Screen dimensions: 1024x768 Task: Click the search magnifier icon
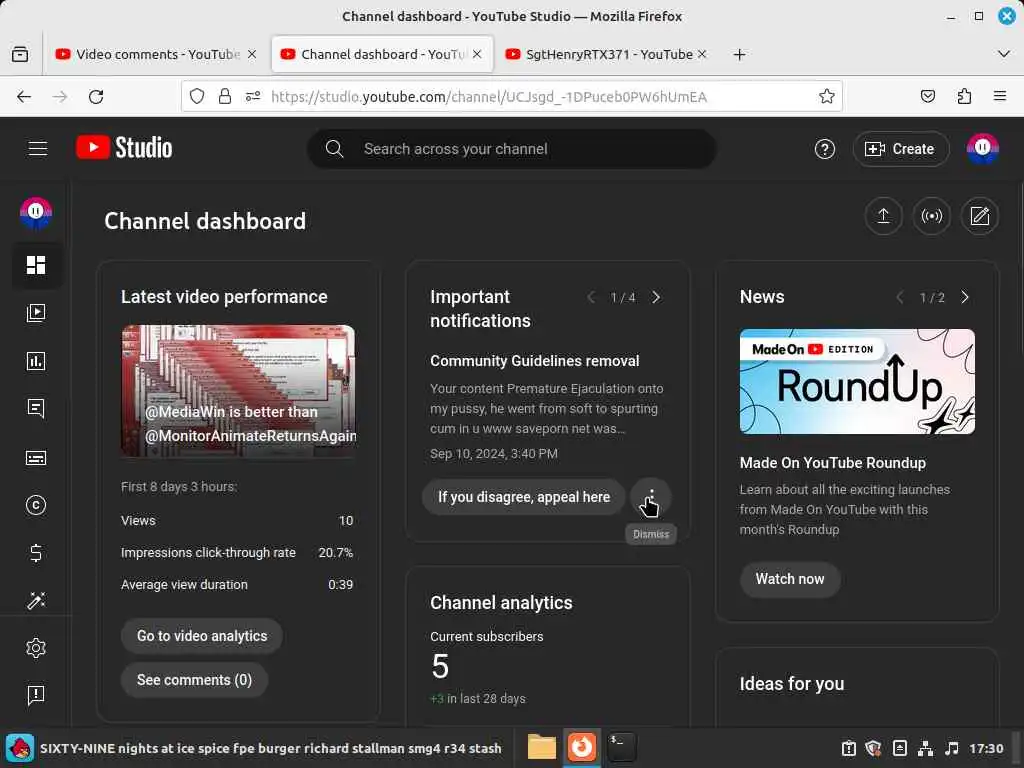tap(334, 149)
